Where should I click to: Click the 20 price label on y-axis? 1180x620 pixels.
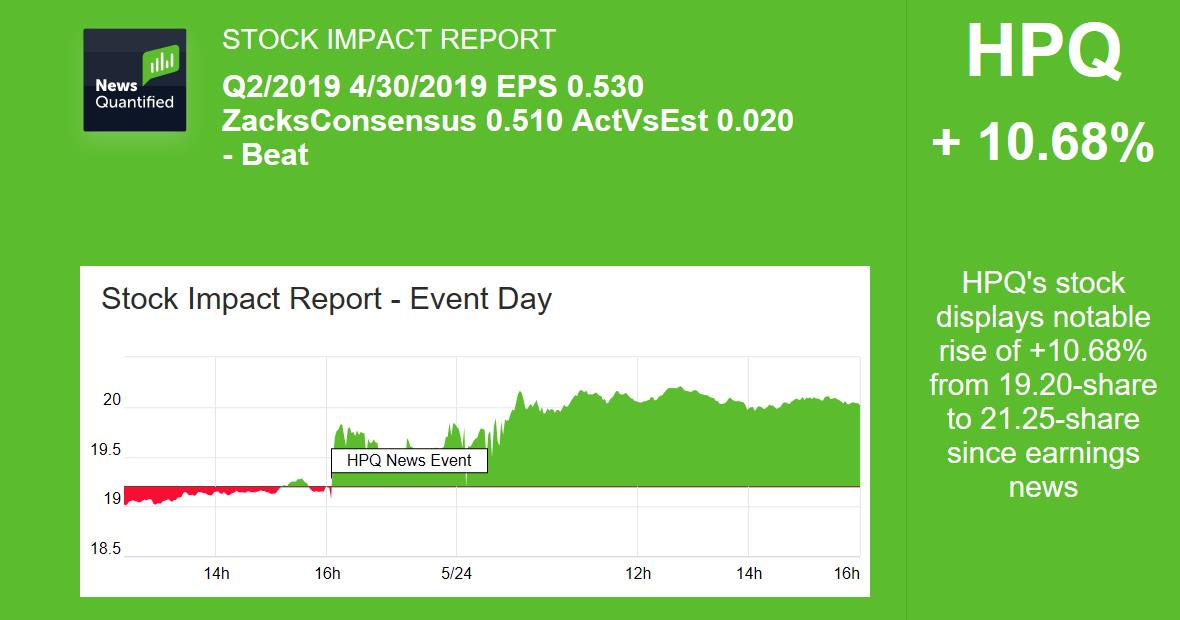tap(111, 400)
